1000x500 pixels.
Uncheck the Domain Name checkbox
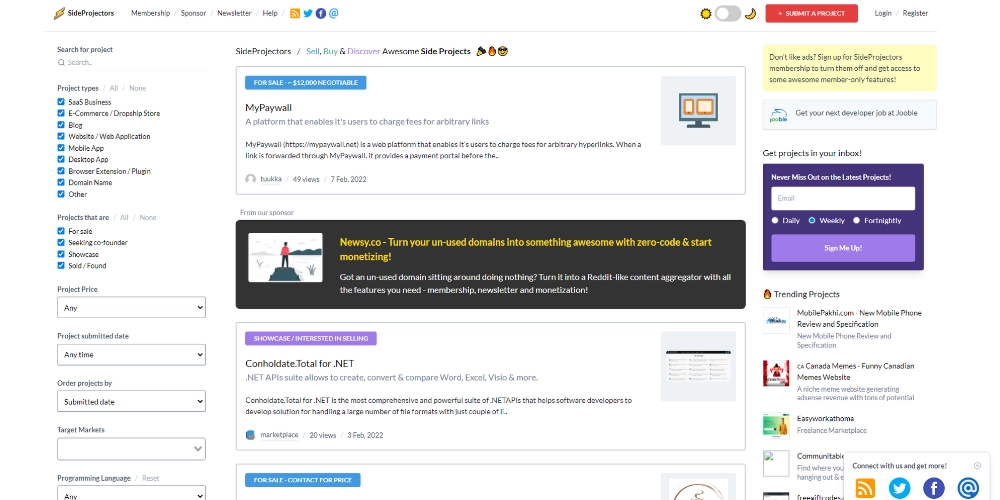point(61,182)
